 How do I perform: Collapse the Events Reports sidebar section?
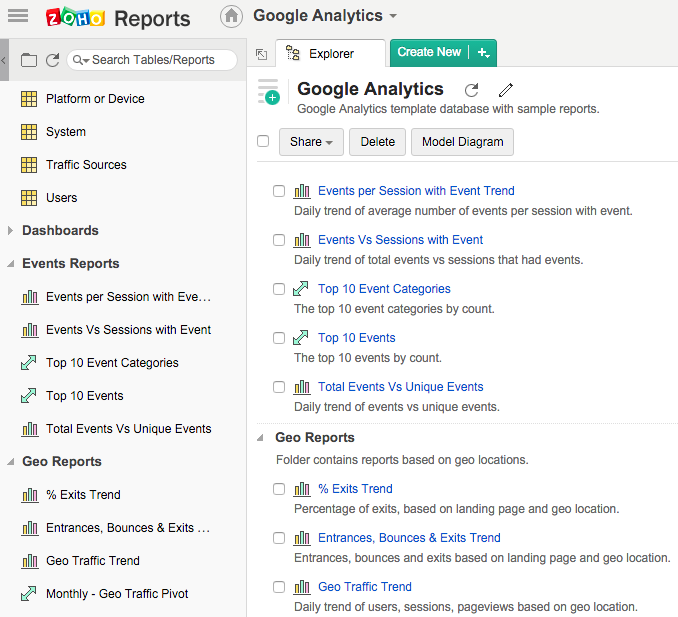11,264
